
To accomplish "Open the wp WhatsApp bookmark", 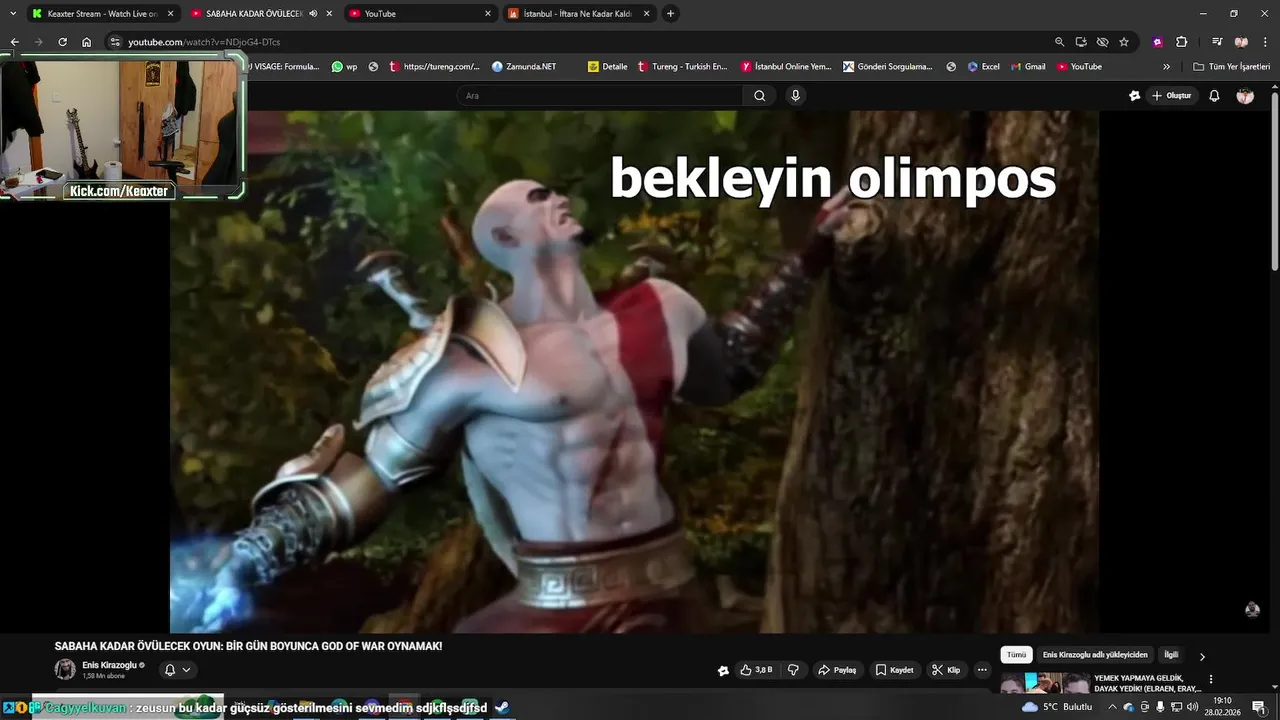I will (344, 67).
